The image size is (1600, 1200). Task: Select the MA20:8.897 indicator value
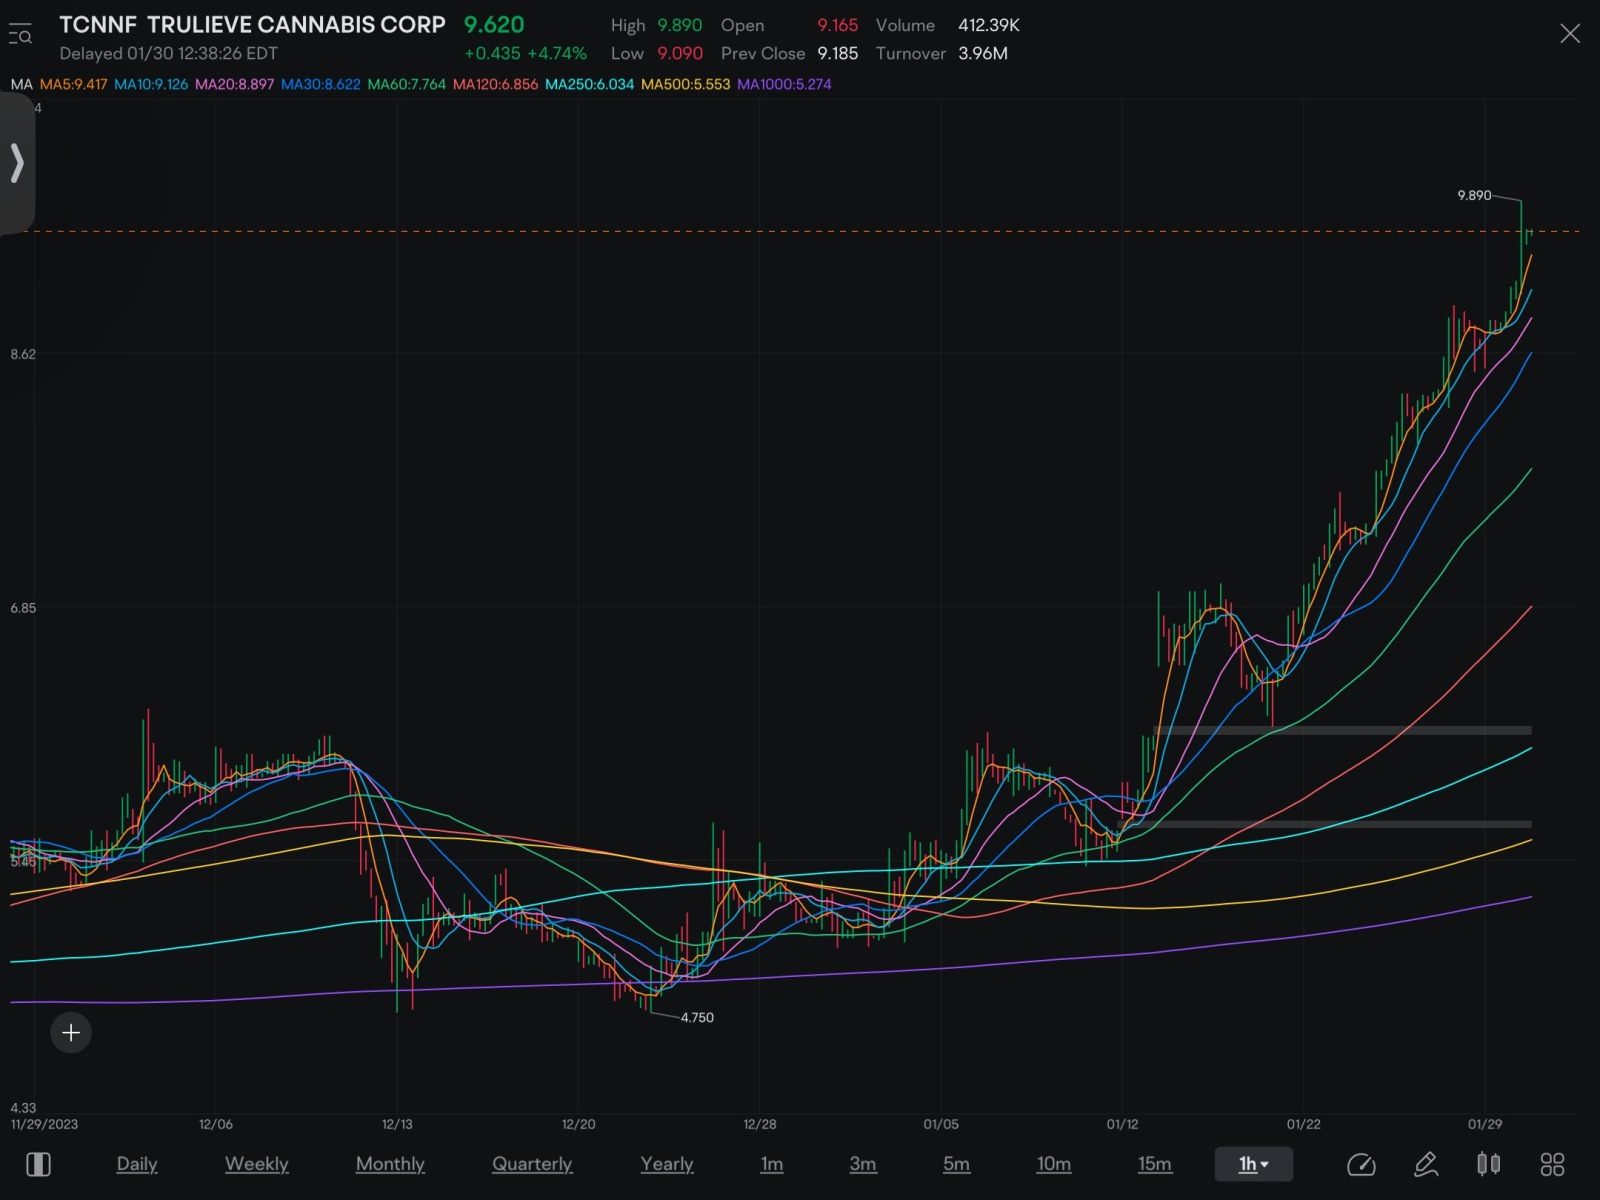point(234,84)
